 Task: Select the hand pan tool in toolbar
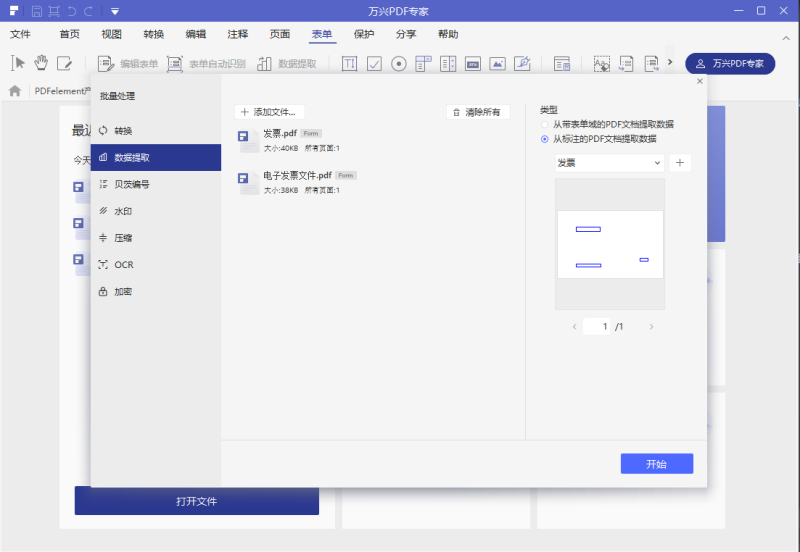point(41,63)
